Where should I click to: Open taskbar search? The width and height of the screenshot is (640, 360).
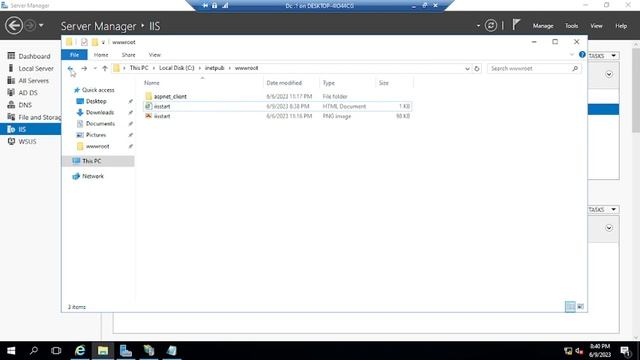34,351
